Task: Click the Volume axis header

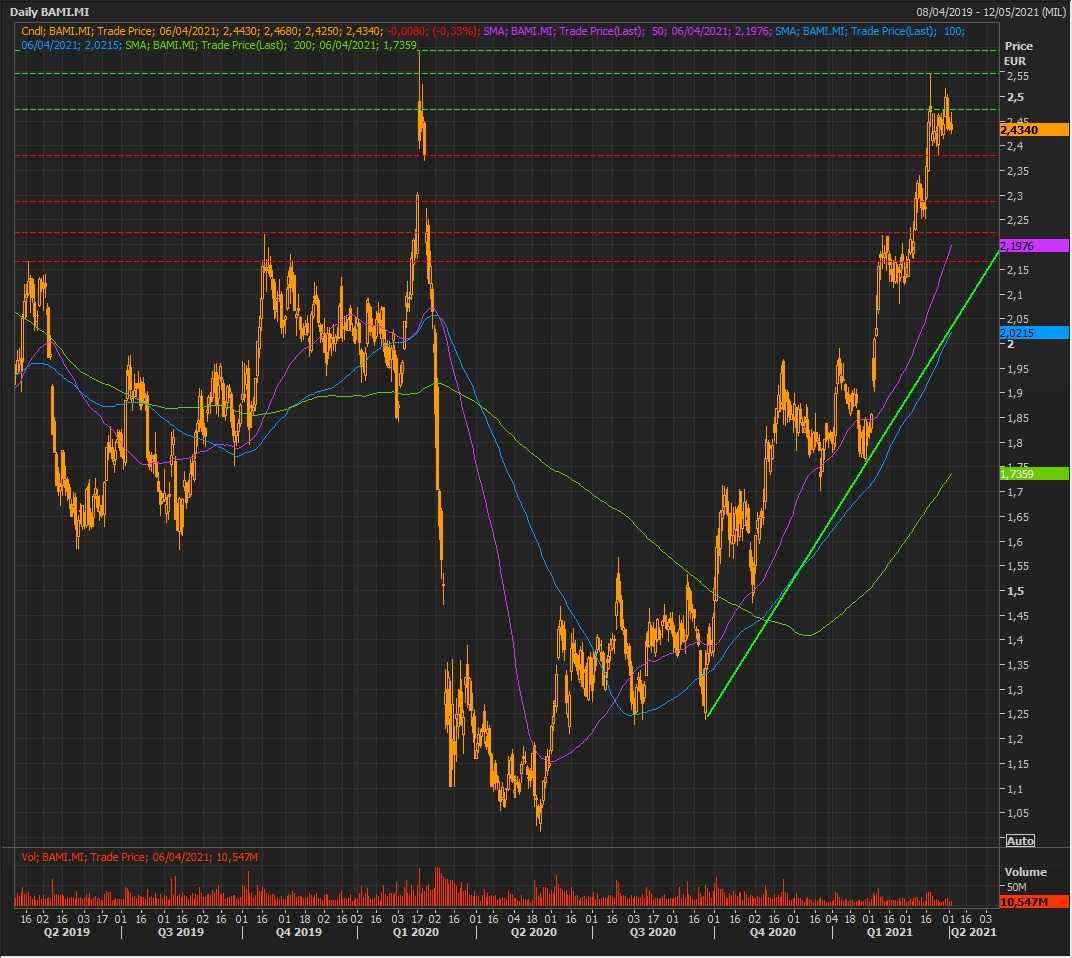Action: [x=1025, y=872]
